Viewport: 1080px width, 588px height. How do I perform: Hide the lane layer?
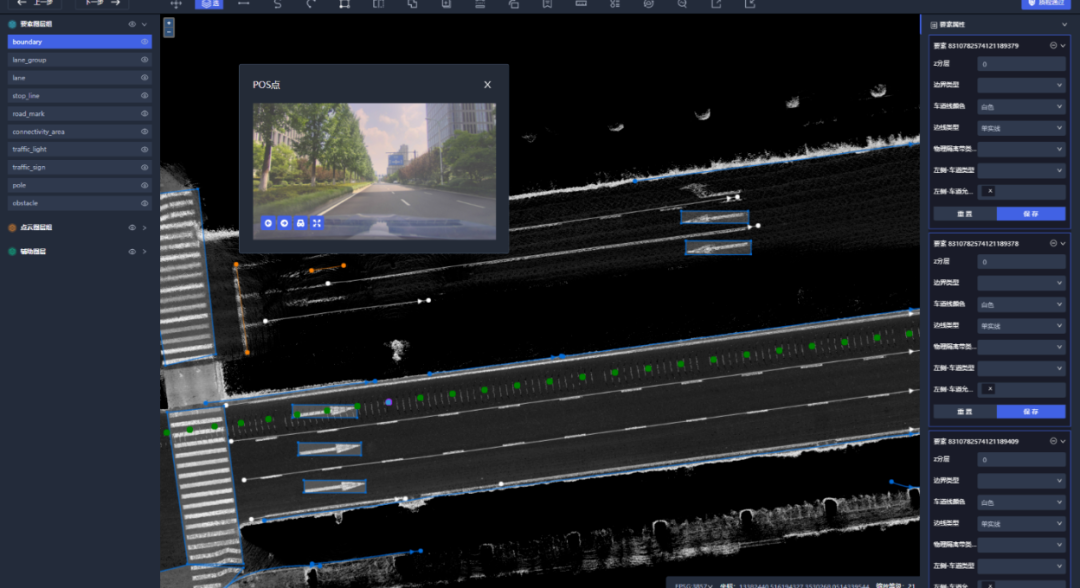pyautogui.click(x=145, y=78)
